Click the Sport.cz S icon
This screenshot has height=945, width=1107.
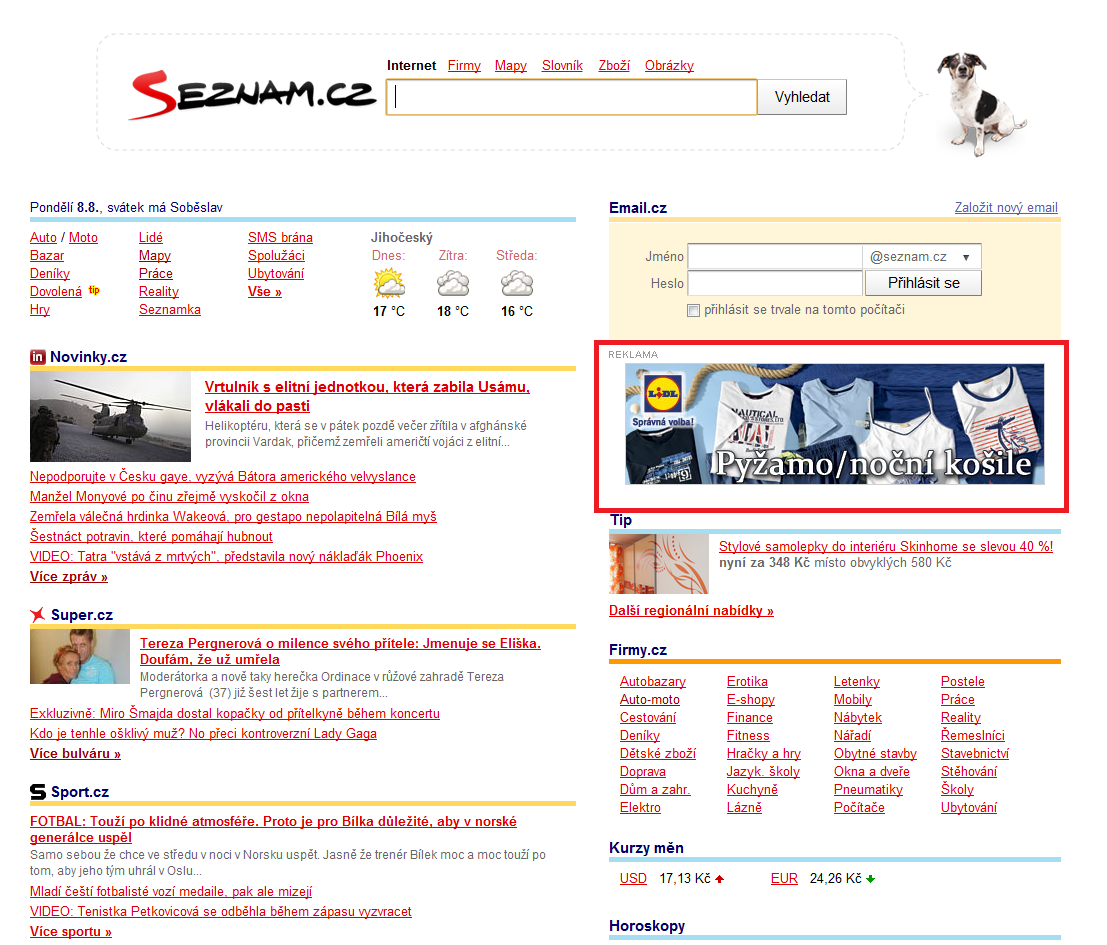[37, 792]
